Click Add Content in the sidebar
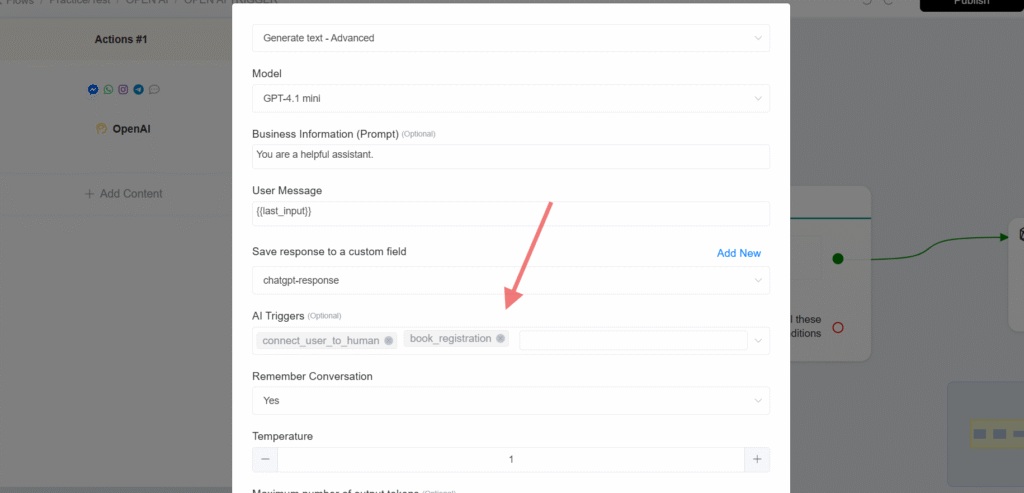 [123, 193]
